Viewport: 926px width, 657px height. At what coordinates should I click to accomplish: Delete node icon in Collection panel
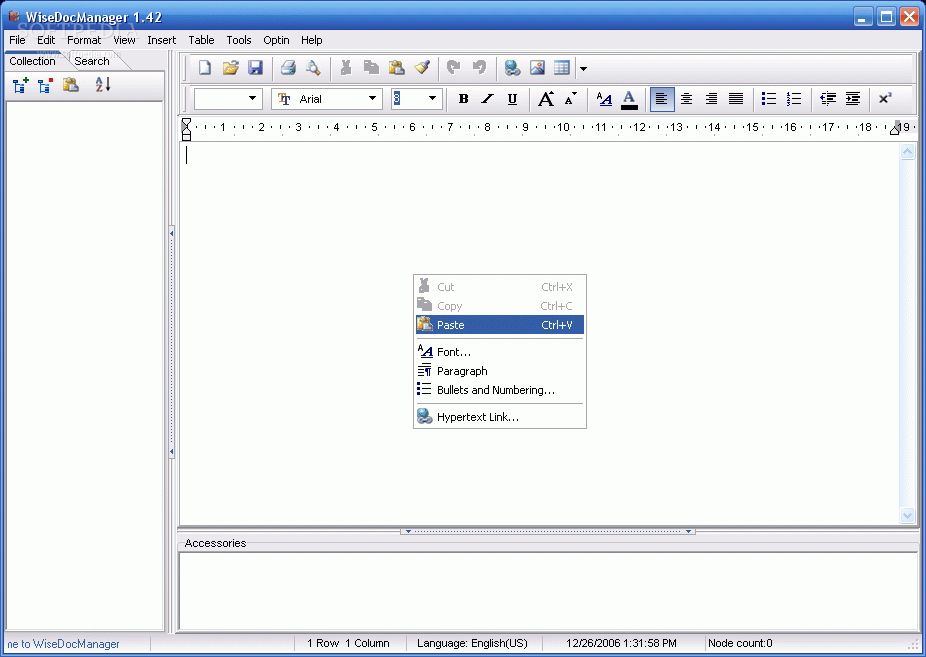(45, 85)
